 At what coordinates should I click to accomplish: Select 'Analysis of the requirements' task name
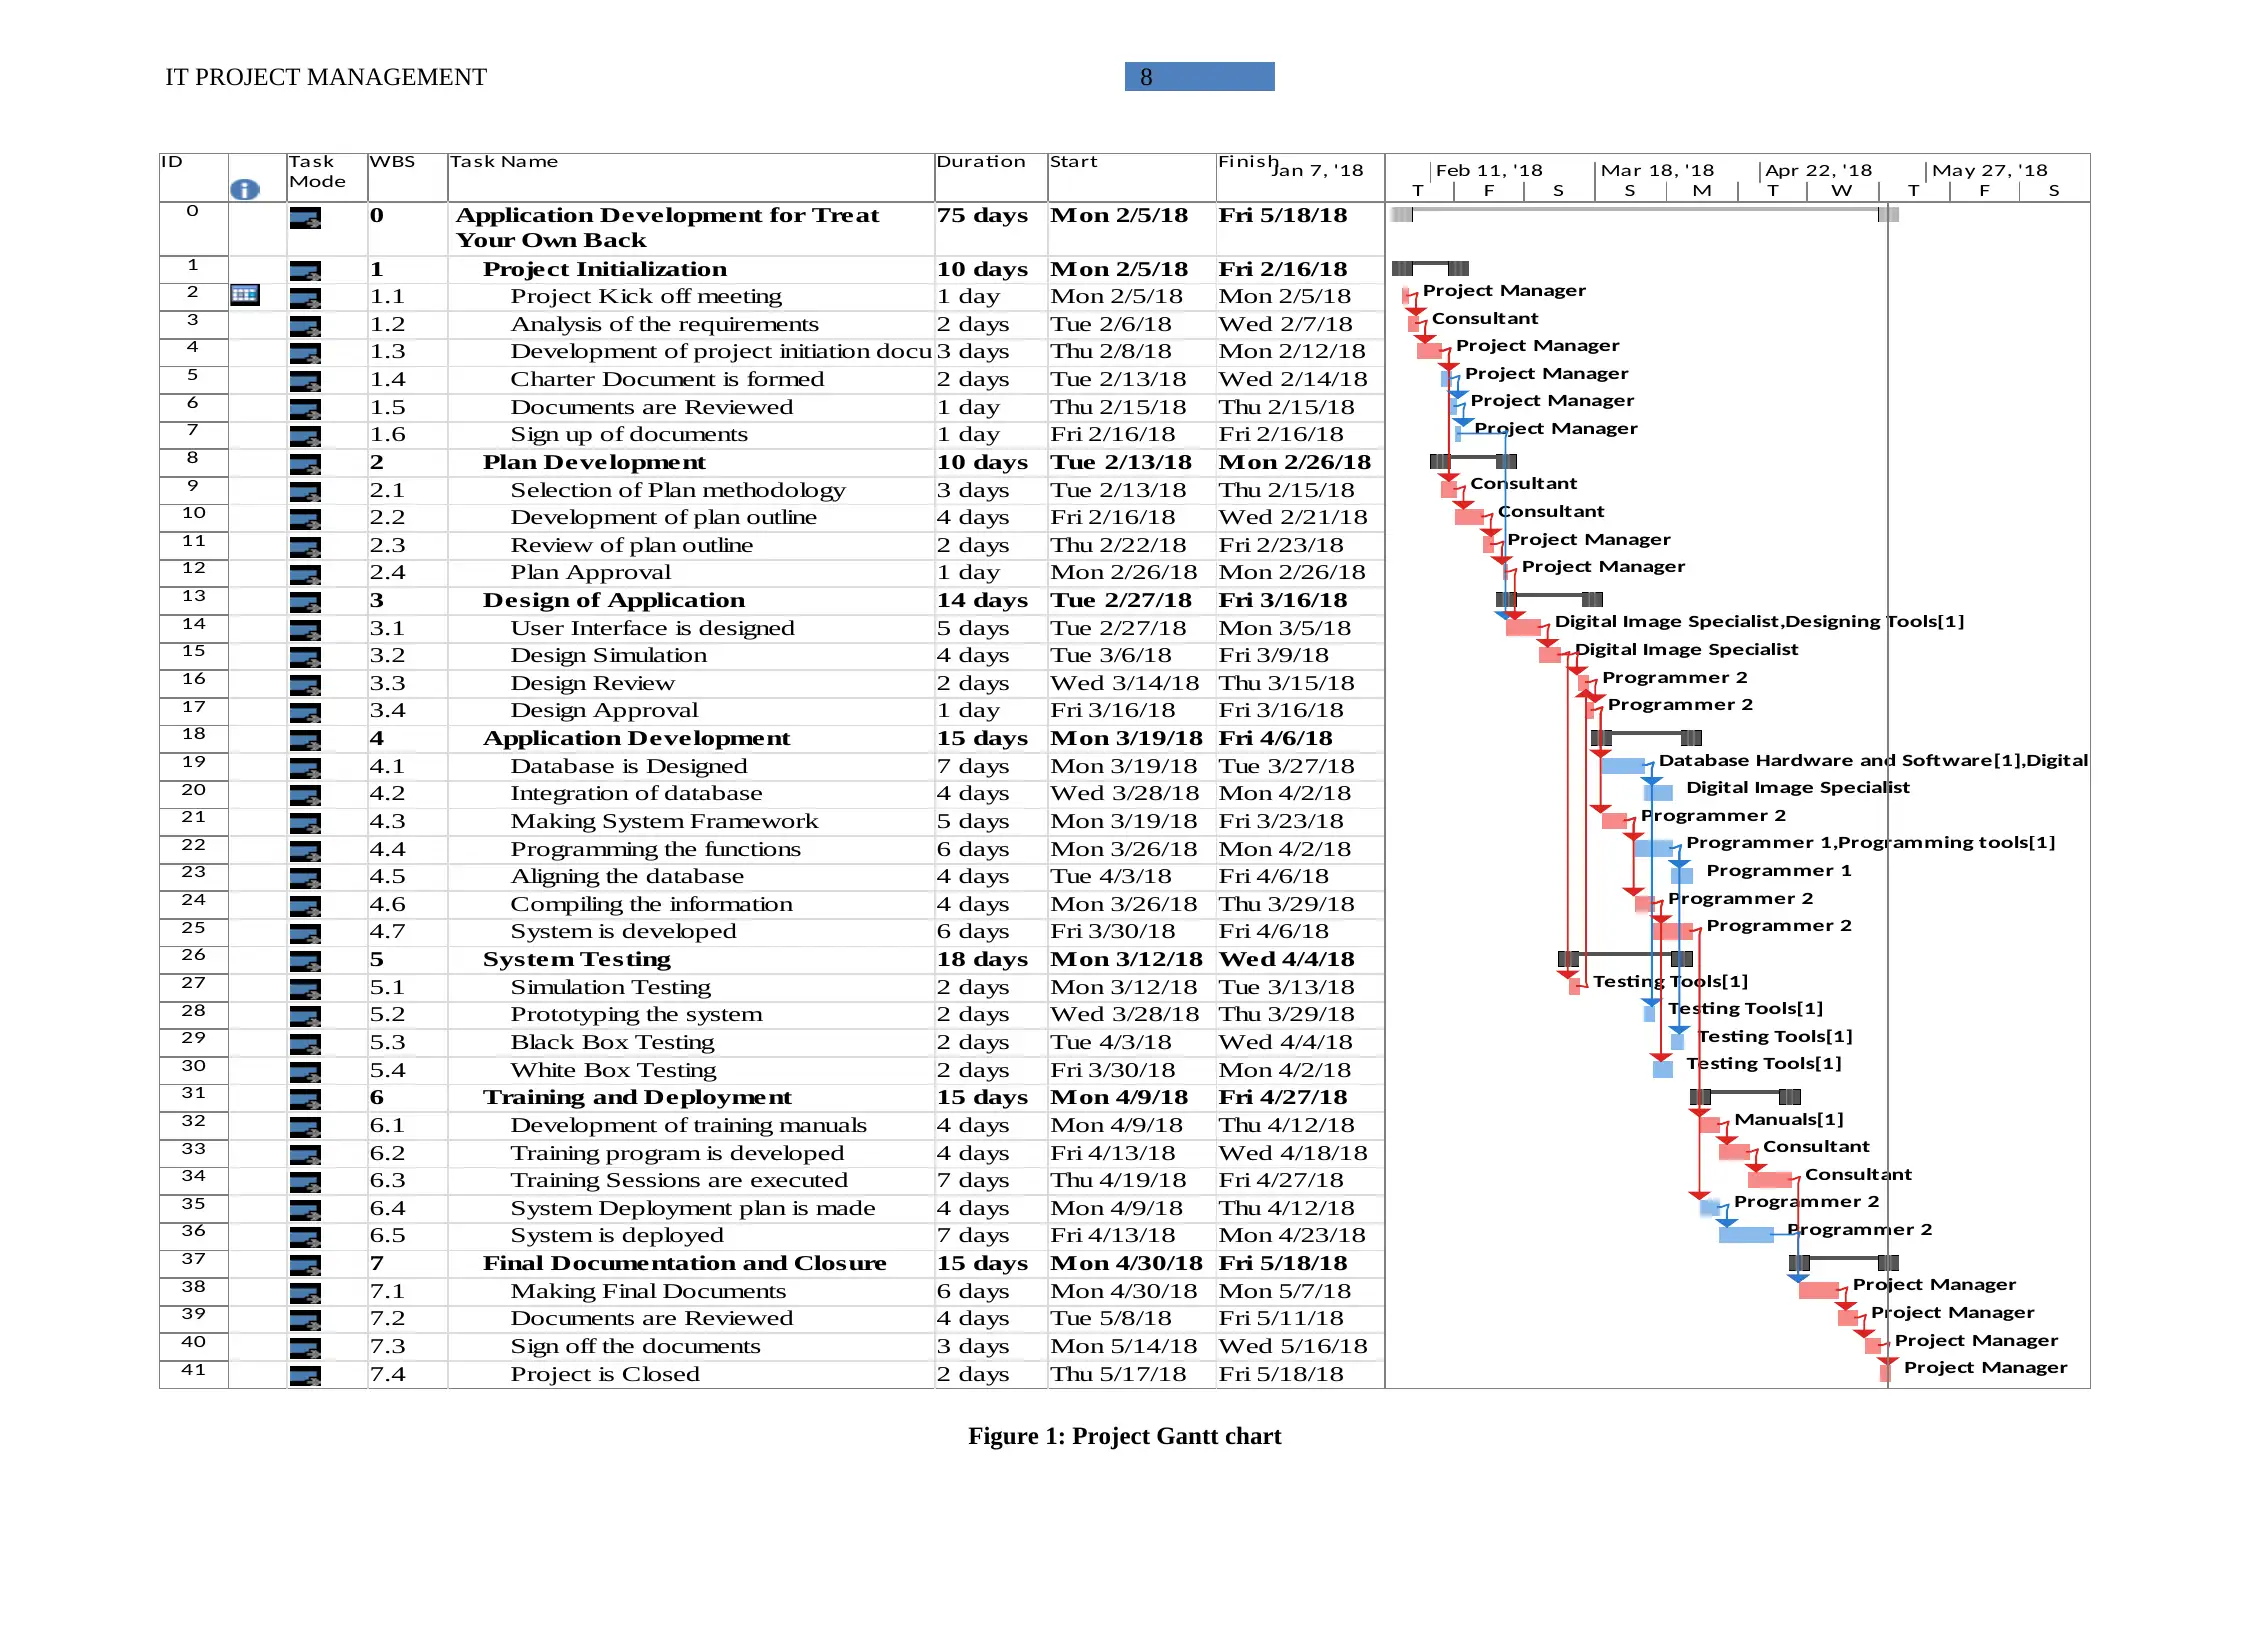(x=664, y=324)
